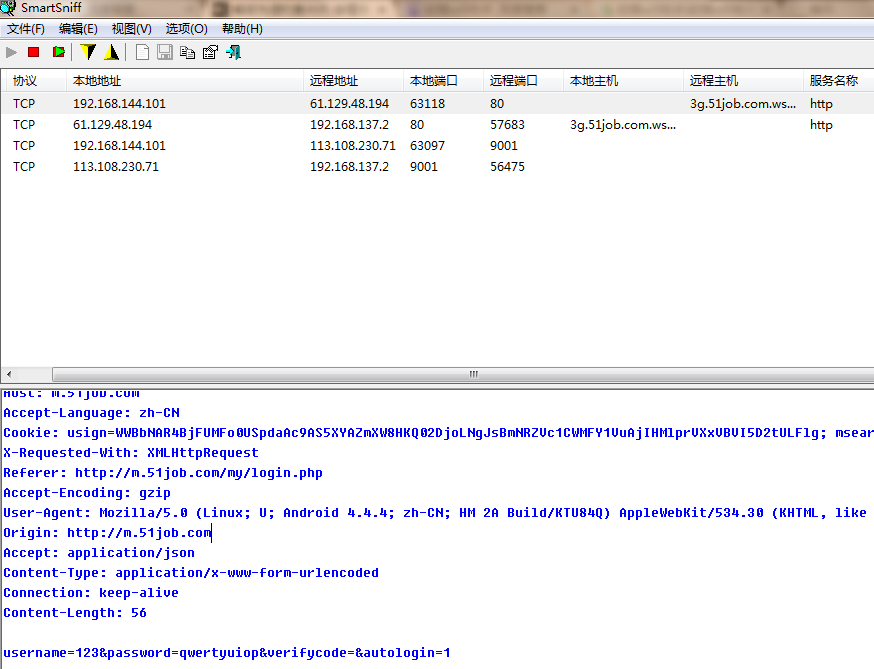The width and height of the screenshot is (874, 669).
Task: Click the username and password POST data line
Action: [227, 653]
